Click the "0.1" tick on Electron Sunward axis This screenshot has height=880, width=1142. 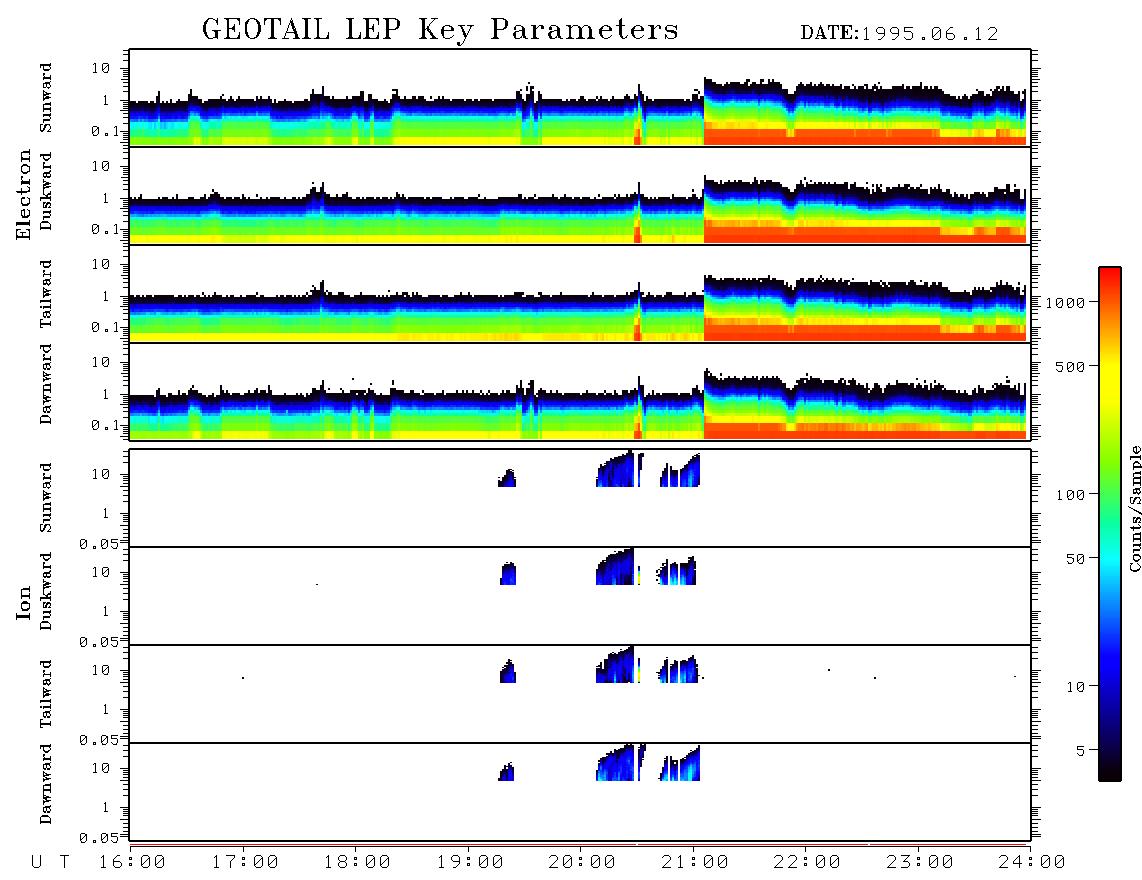pyautogui.click(x=106, y=132)
